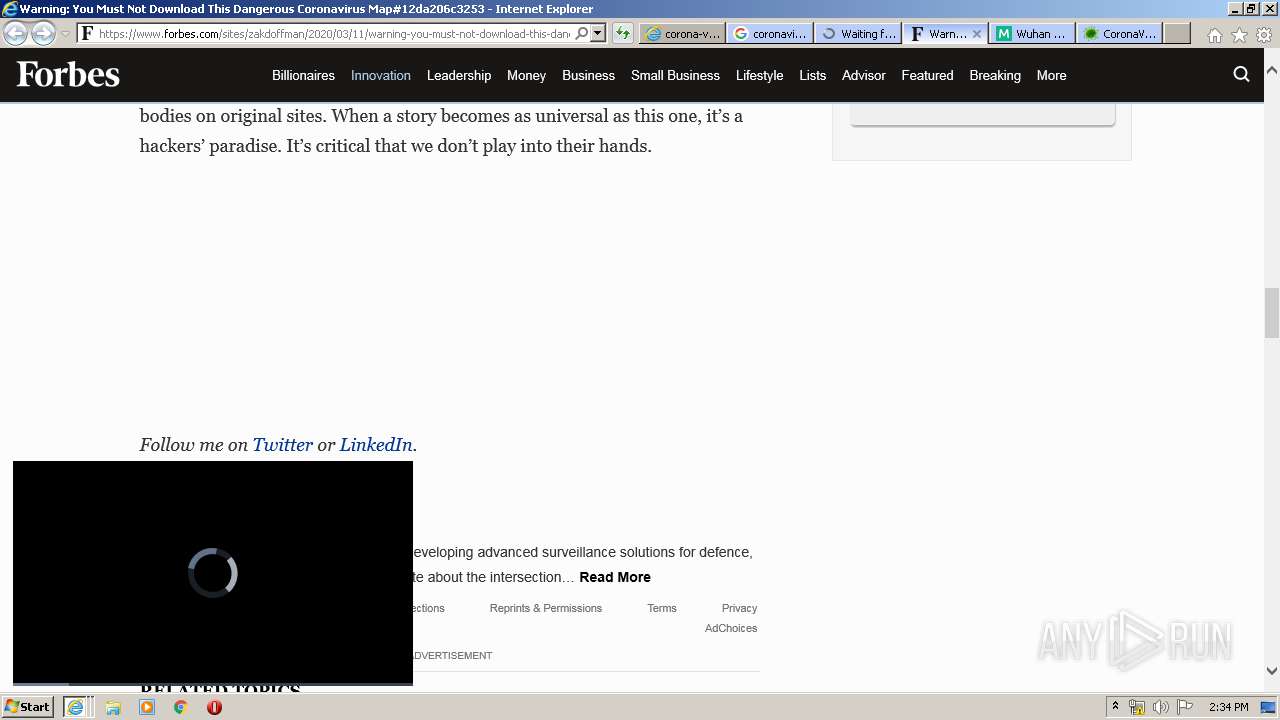
Task: Open the AdChoices link
Action: 731,628
